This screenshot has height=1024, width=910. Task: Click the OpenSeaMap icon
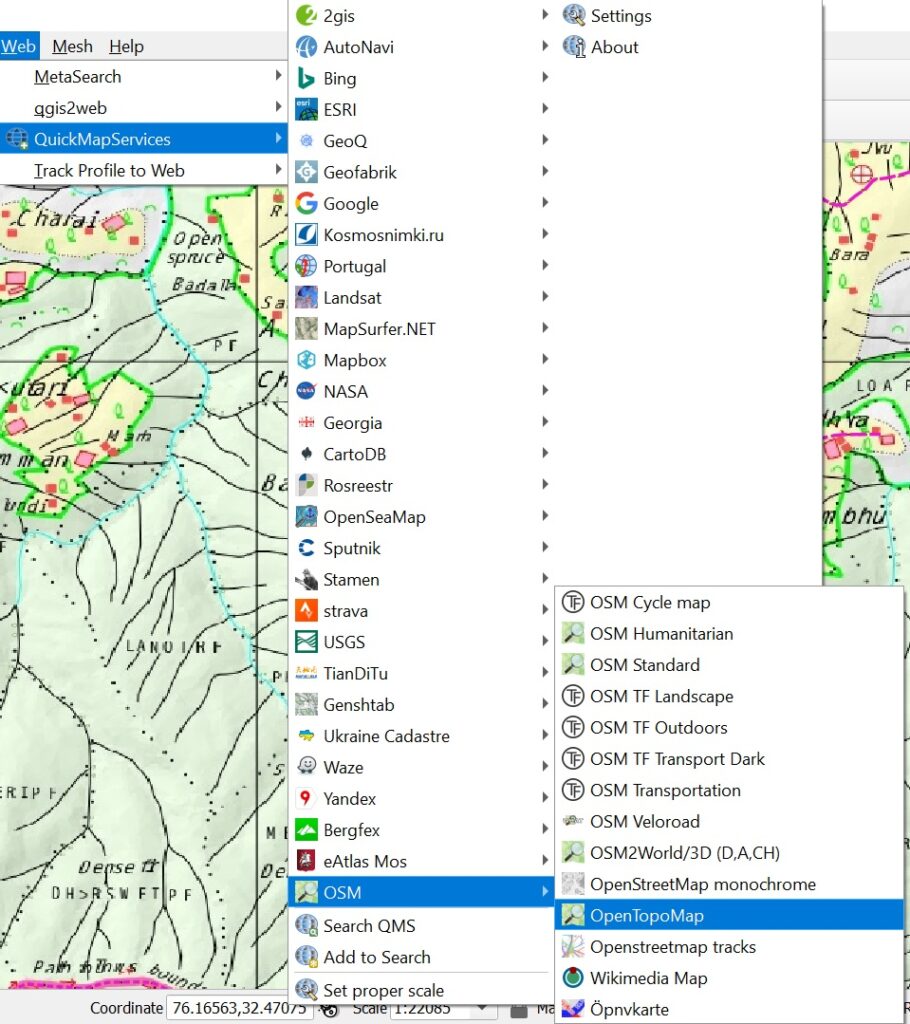click(306, 517)
